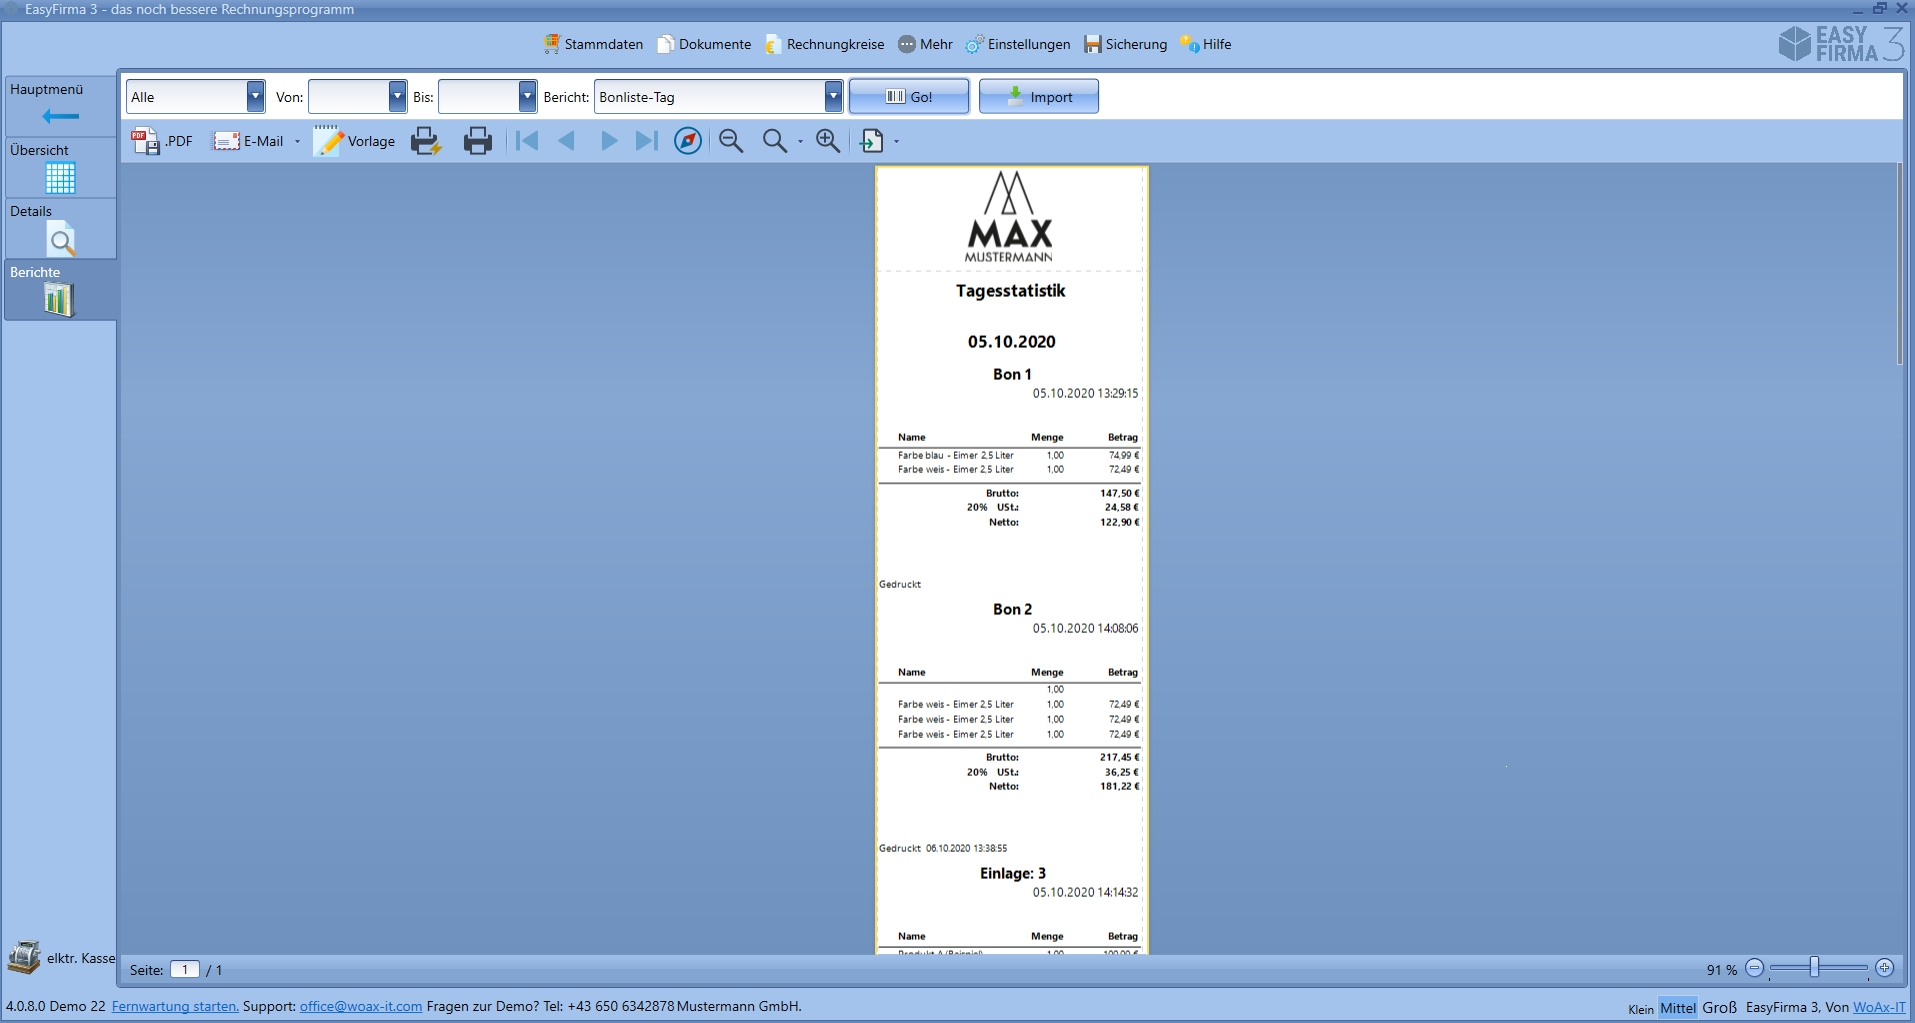This screenshot has height=1023, width=1915.
Task: Click the Tagesstatistik report page preview
Action: (1012, 560)
